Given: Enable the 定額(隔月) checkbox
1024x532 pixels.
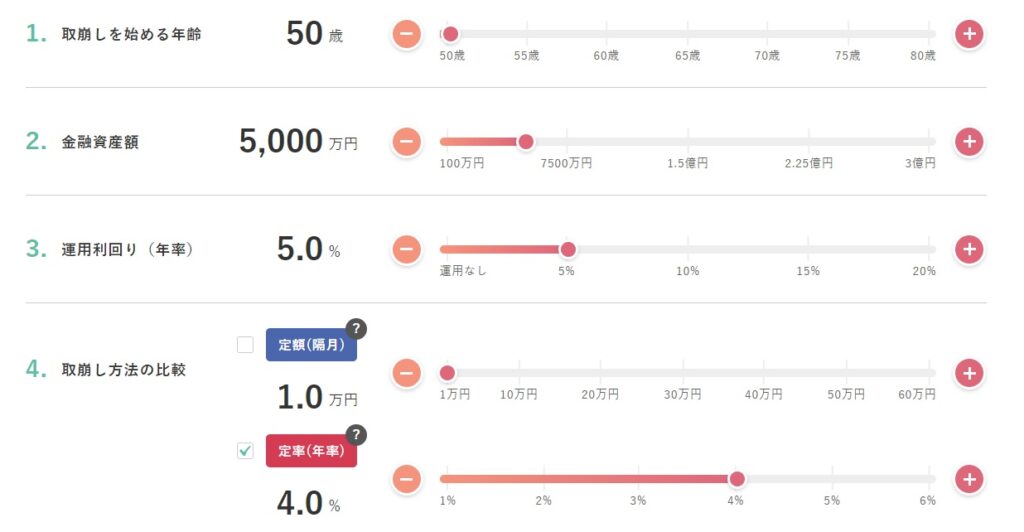Looking at the screenshot, I should click(245, 345).
